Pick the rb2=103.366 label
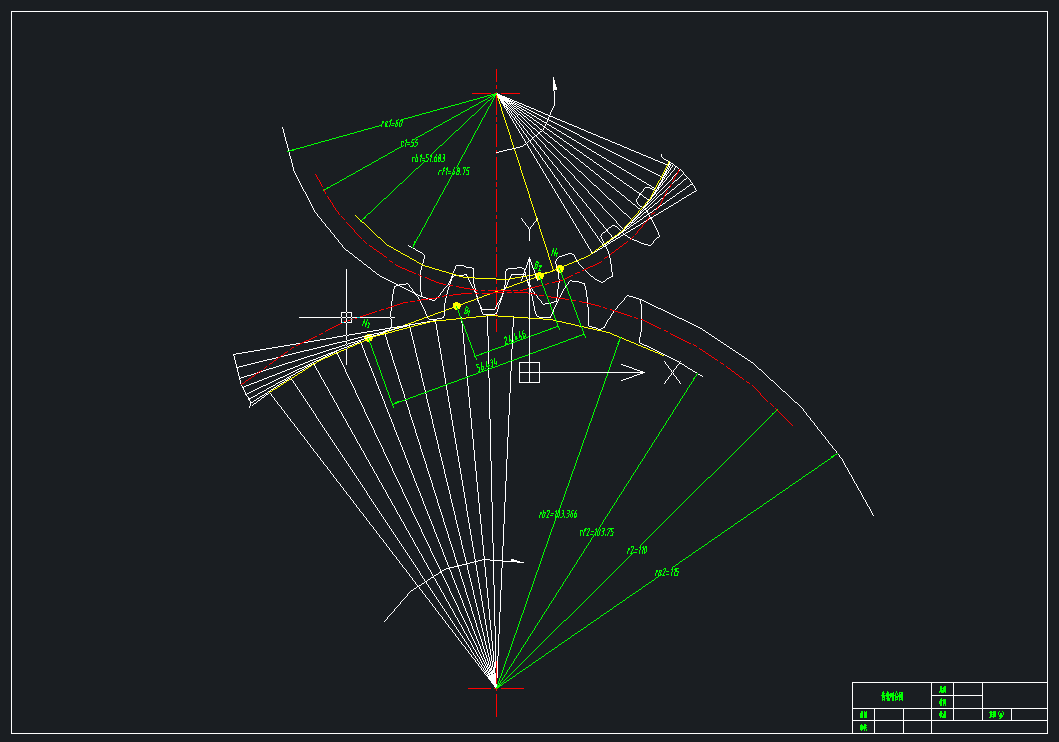The image size is (1059, 742). 558,514
